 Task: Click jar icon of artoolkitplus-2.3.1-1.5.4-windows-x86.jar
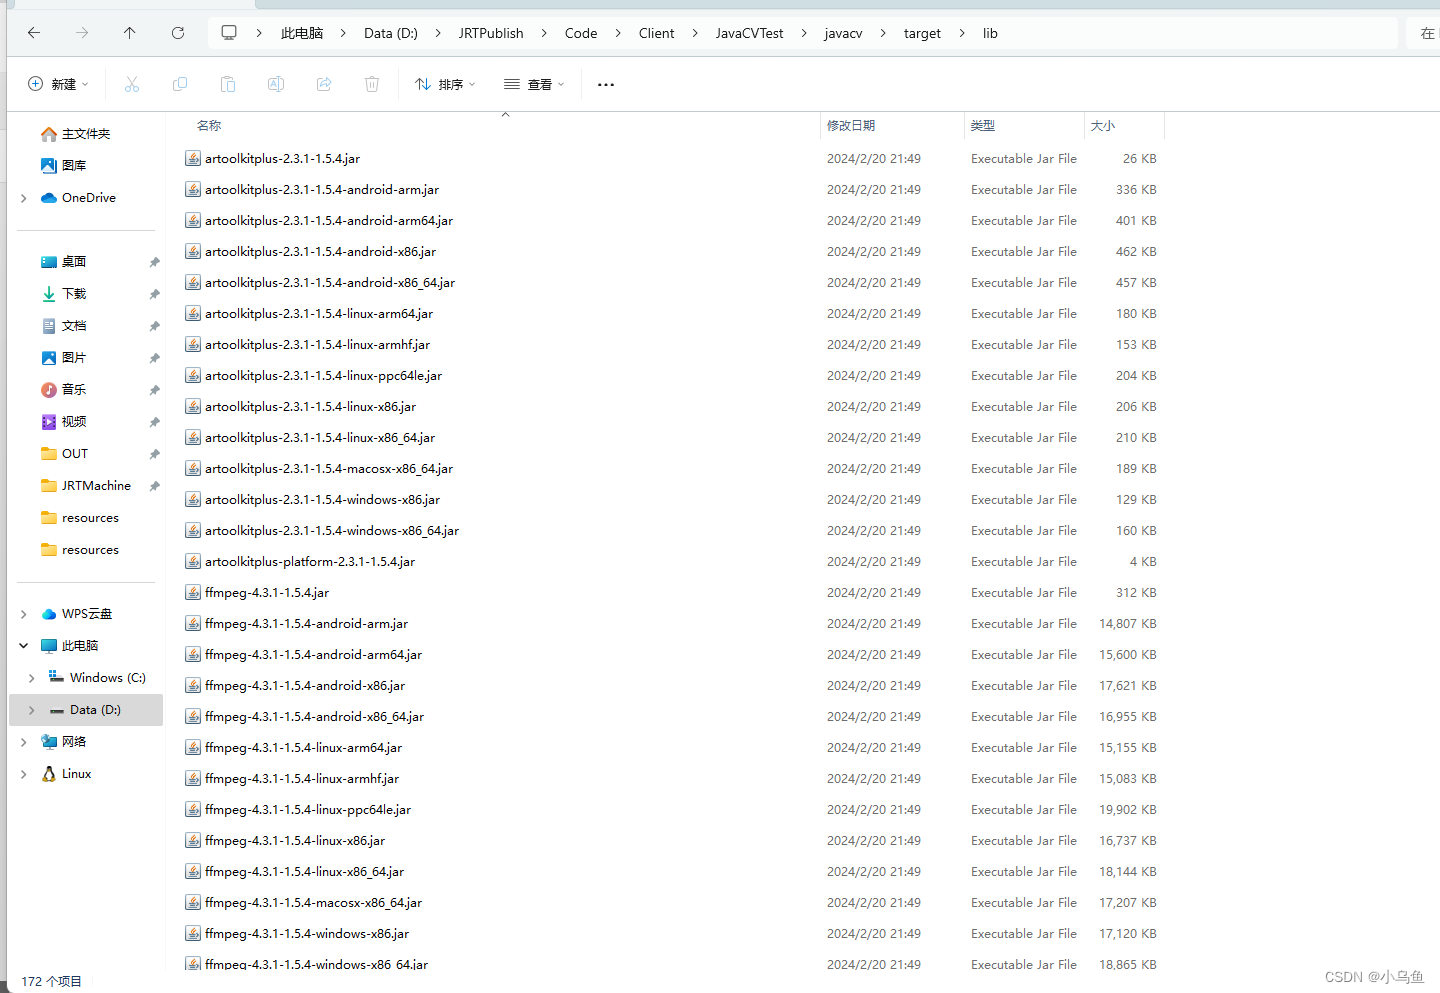point(193,500)
